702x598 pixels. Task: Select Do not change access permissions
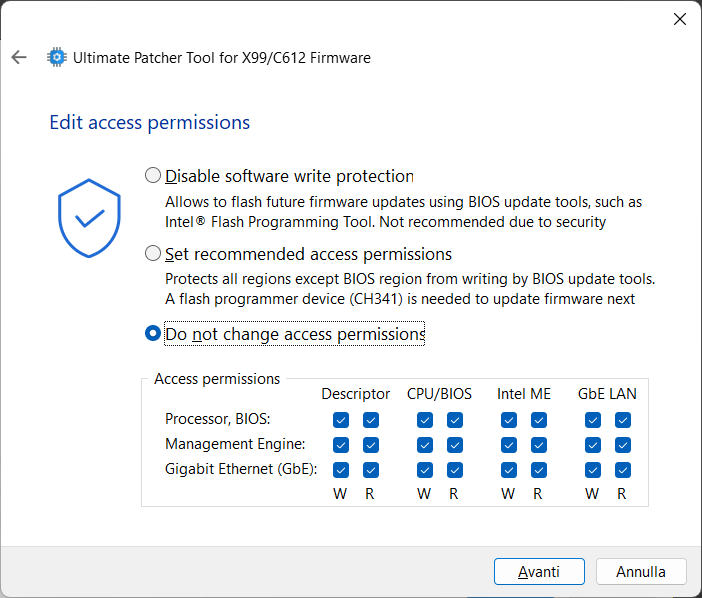coord(153,334)
